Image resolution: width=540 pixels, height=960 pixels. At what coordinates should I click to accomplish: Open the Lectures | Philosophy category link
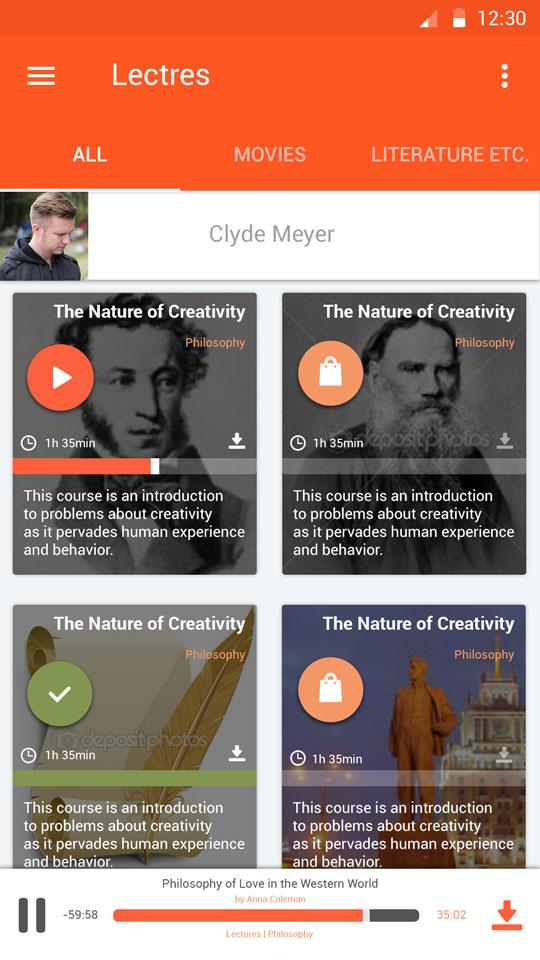point(269,934)
